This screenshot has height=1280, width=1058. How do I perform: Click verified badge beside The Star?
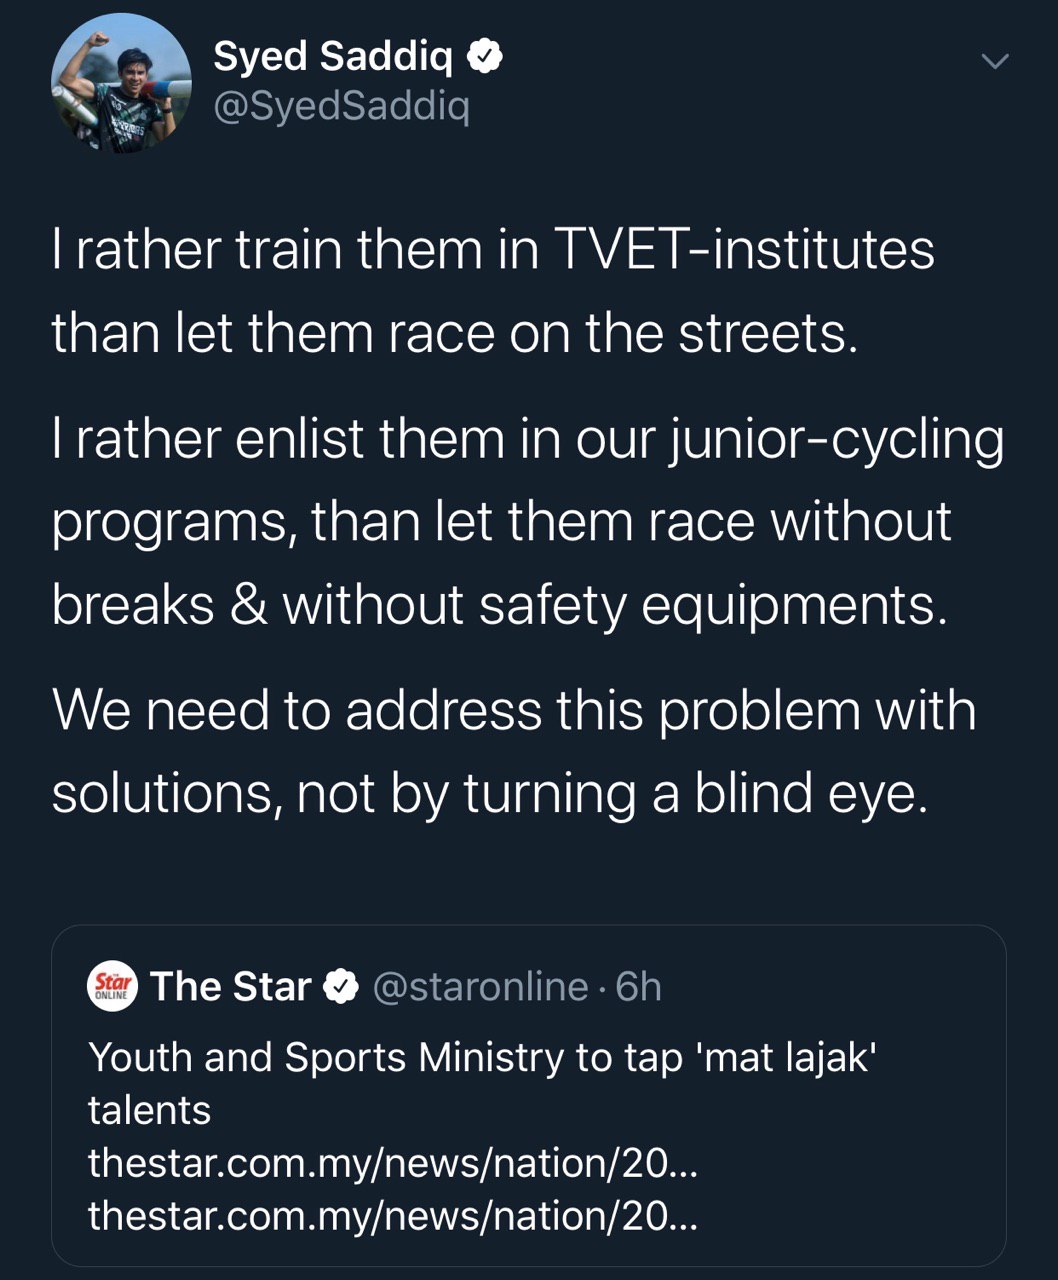point(343,987)
